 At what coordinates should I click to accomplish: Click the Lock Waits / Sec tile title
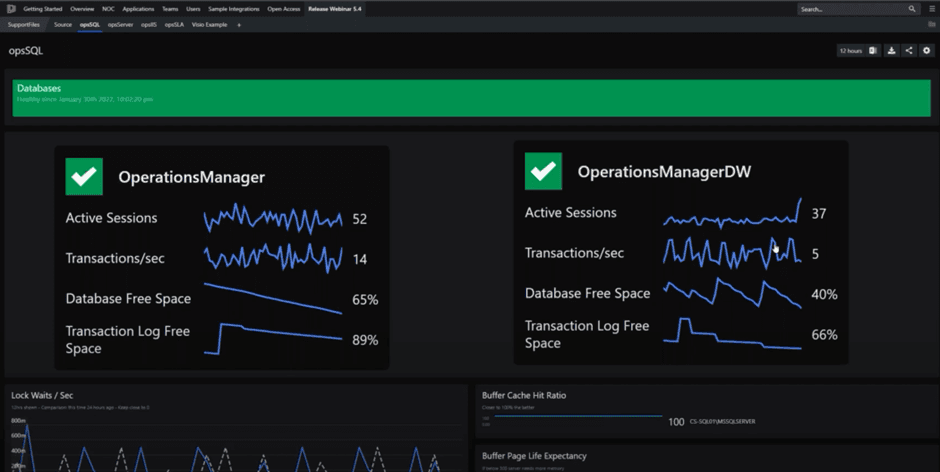tap(42, 395)
